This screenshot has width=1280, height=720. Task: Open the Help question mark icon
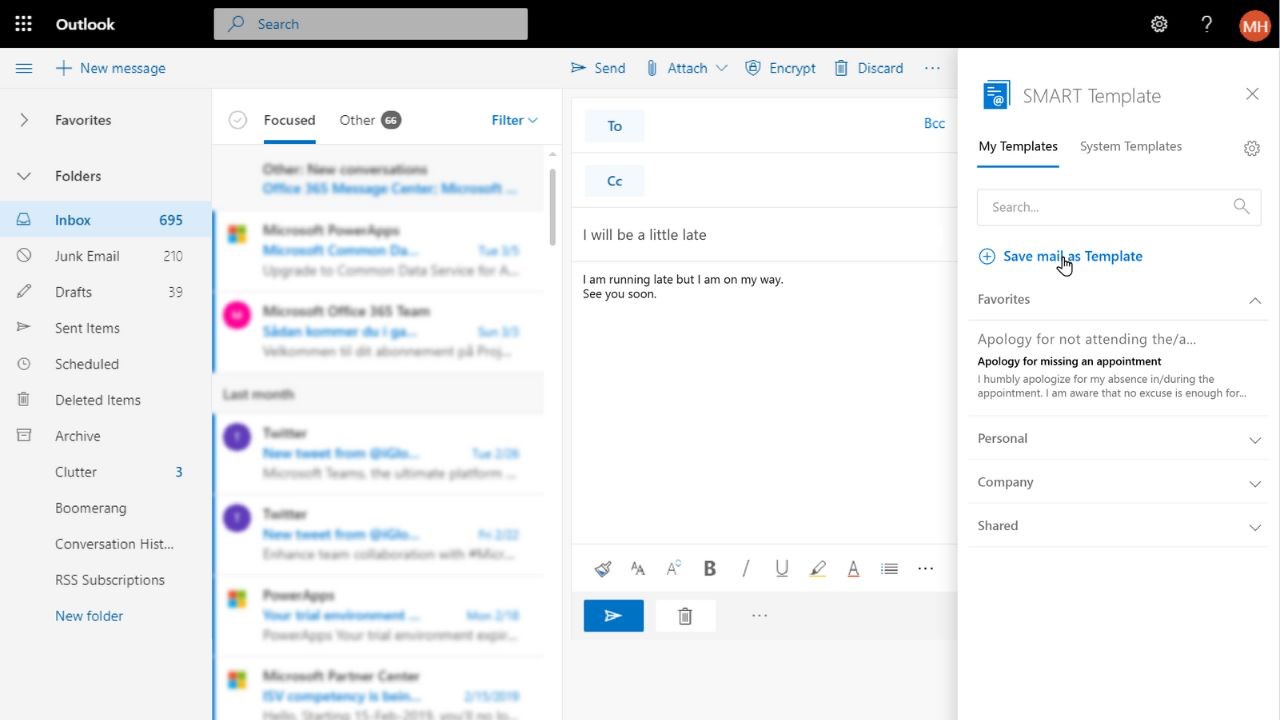coord(1207,24)
